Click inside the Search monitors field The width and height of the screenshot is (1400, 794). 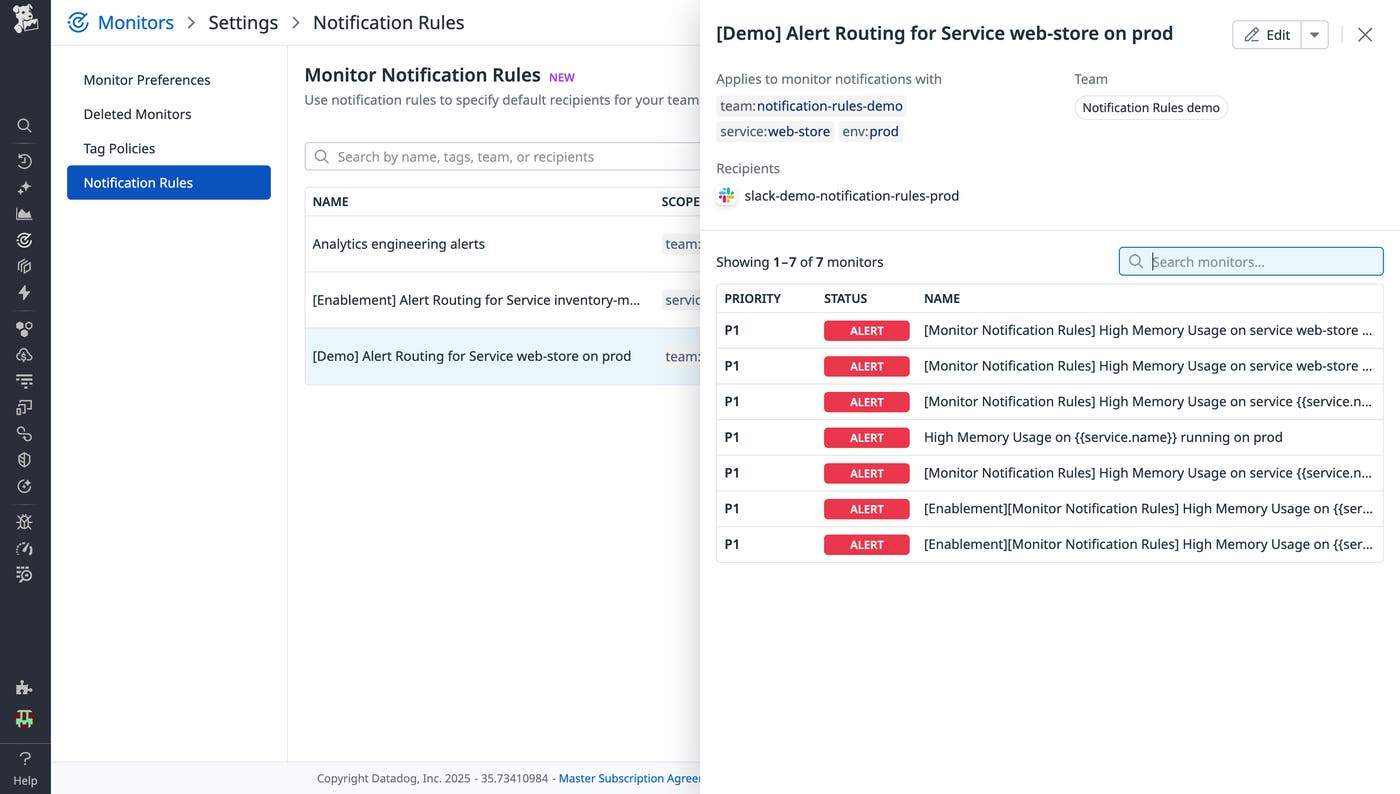1250,261
